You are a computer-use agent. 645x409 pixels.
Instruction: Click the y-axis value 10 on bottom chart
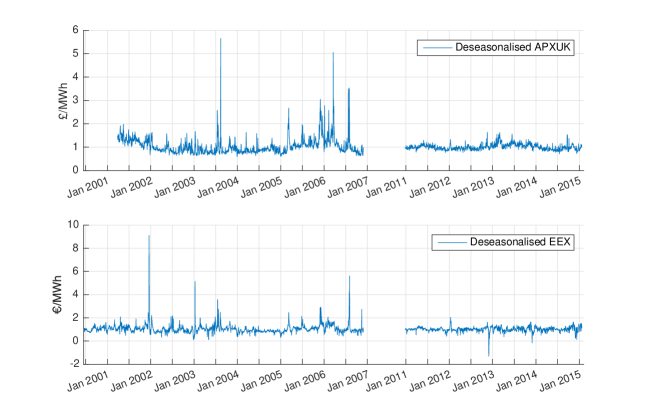click(x=73, y=224)
